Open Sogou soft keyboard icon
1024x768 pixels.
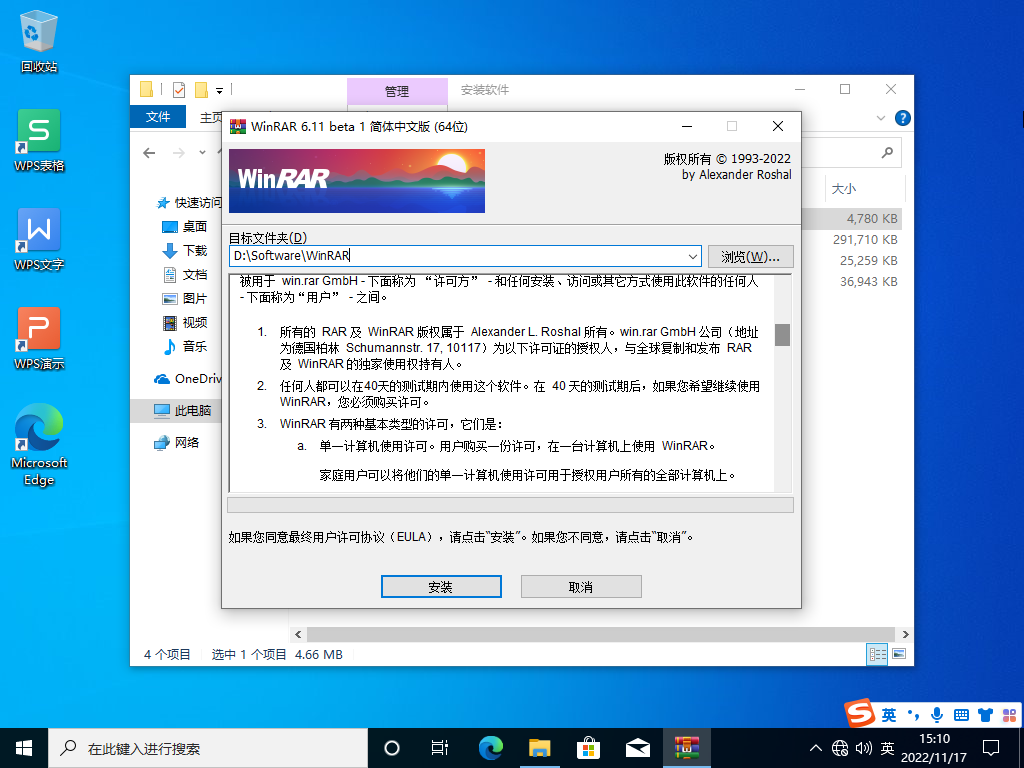pos(961,715)
